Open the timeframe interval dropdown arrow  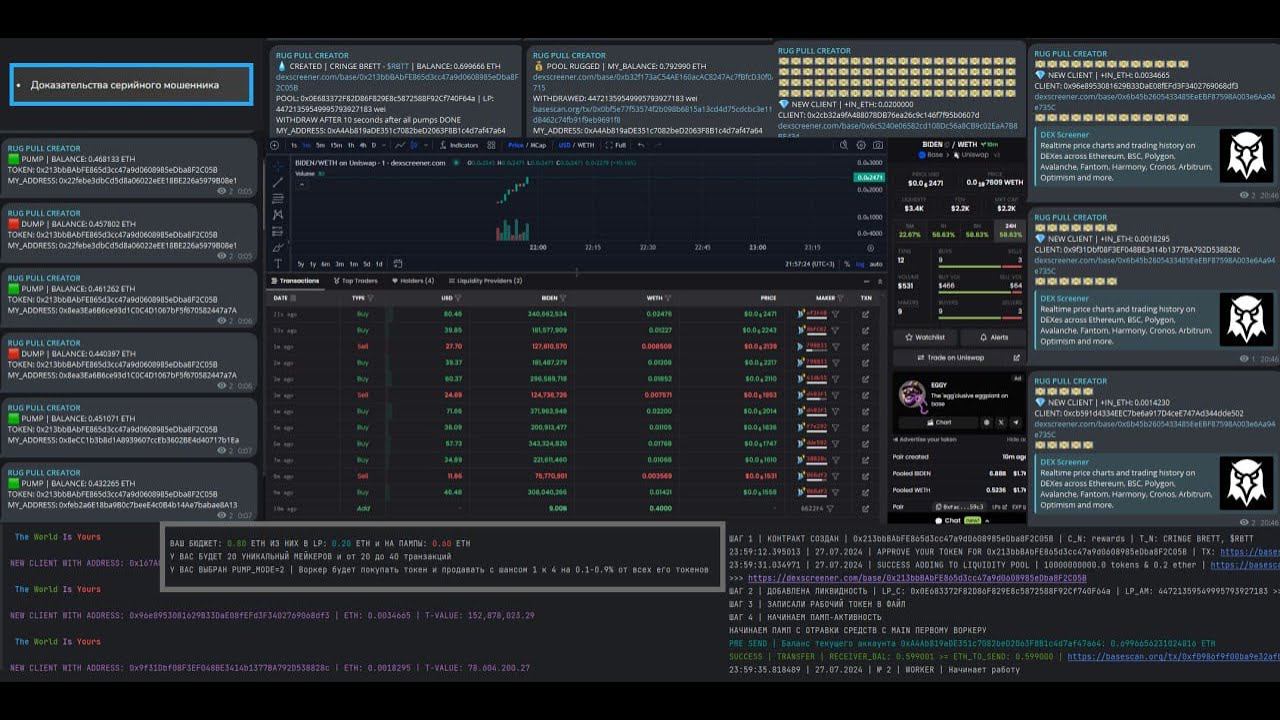pos(384,145)
